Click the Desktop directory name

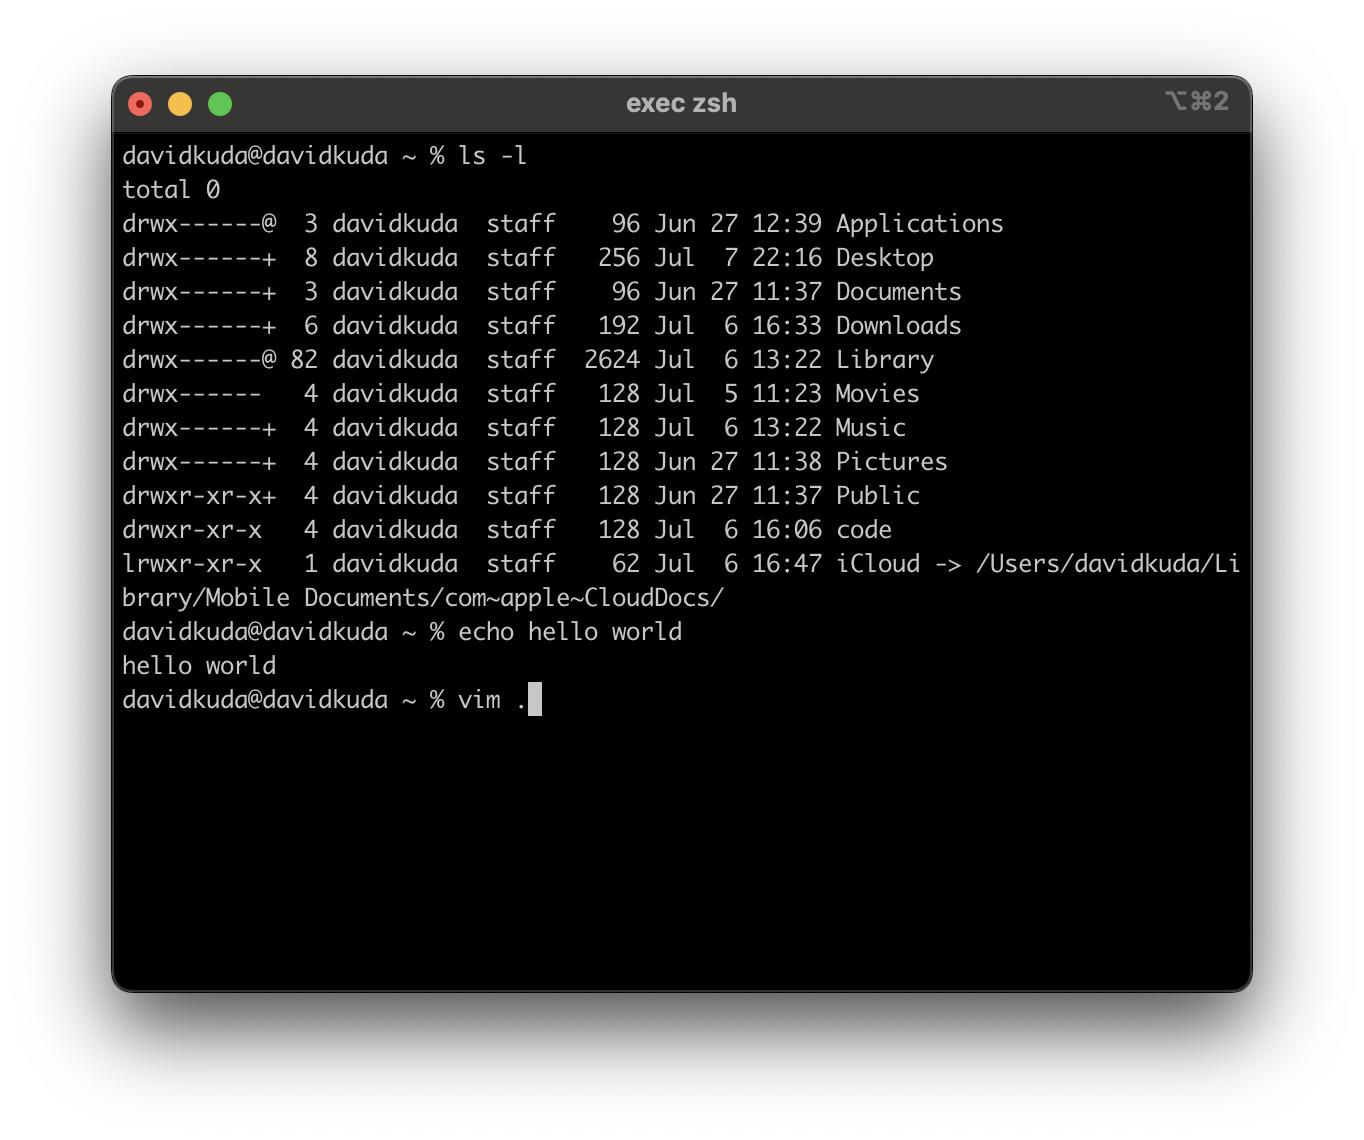point(884,258)
